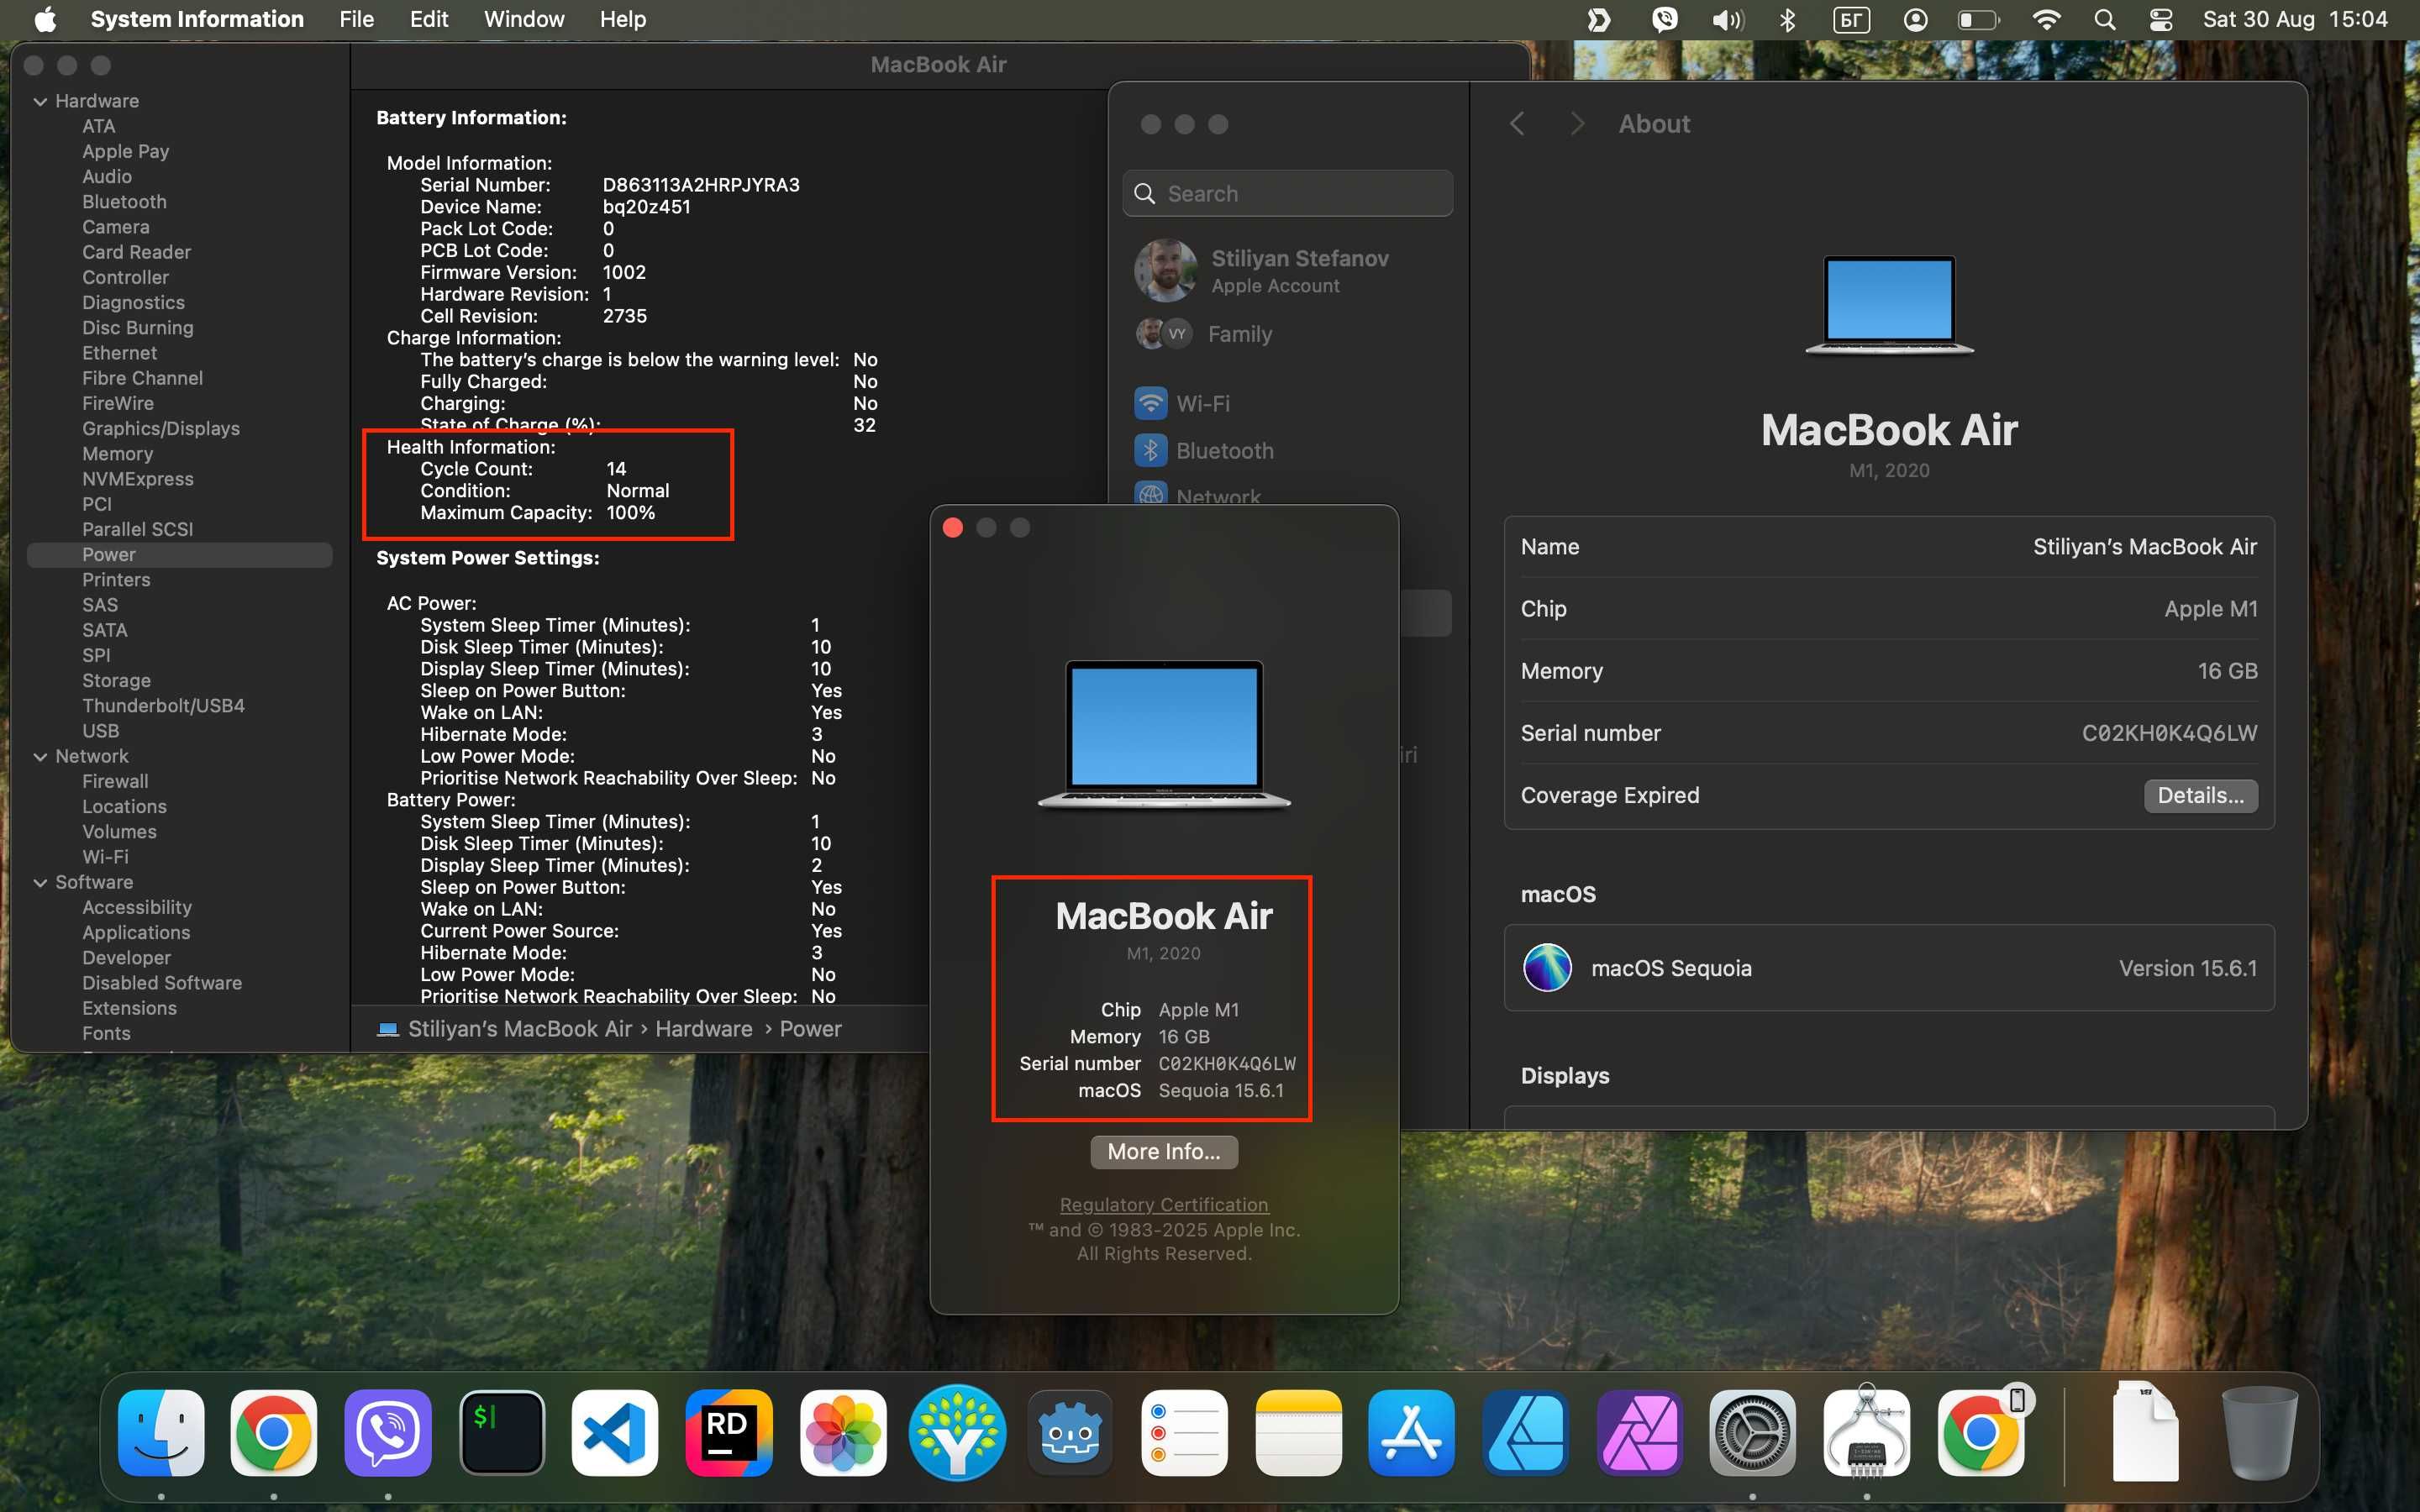This screenshot has height=1512, width=2420.
Task: Open the Window menu
Action: (x=524, y=19)
